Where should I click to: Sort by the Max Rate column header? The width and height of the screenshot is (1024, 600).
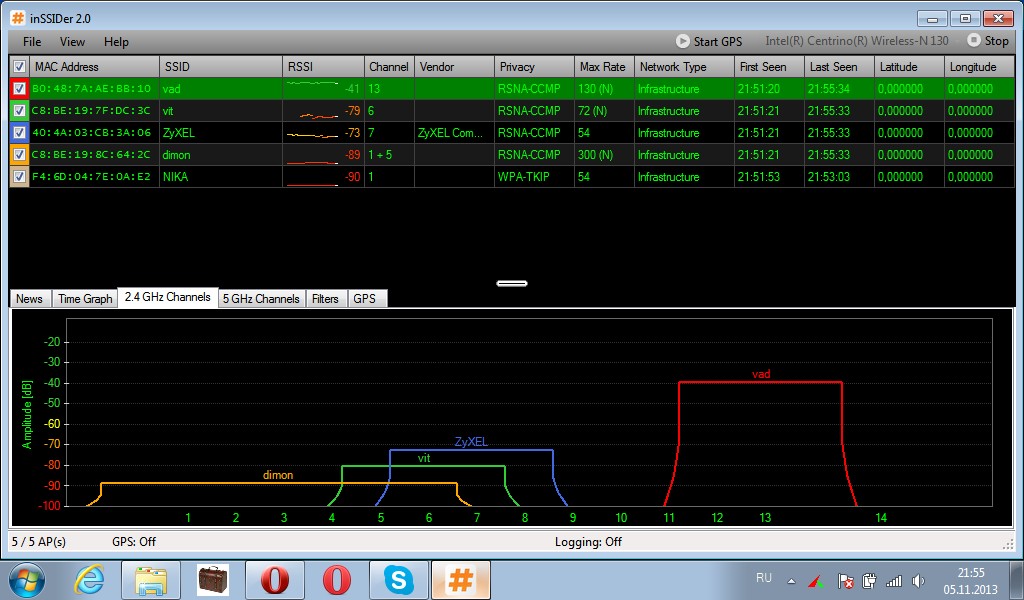click(604, 67)
